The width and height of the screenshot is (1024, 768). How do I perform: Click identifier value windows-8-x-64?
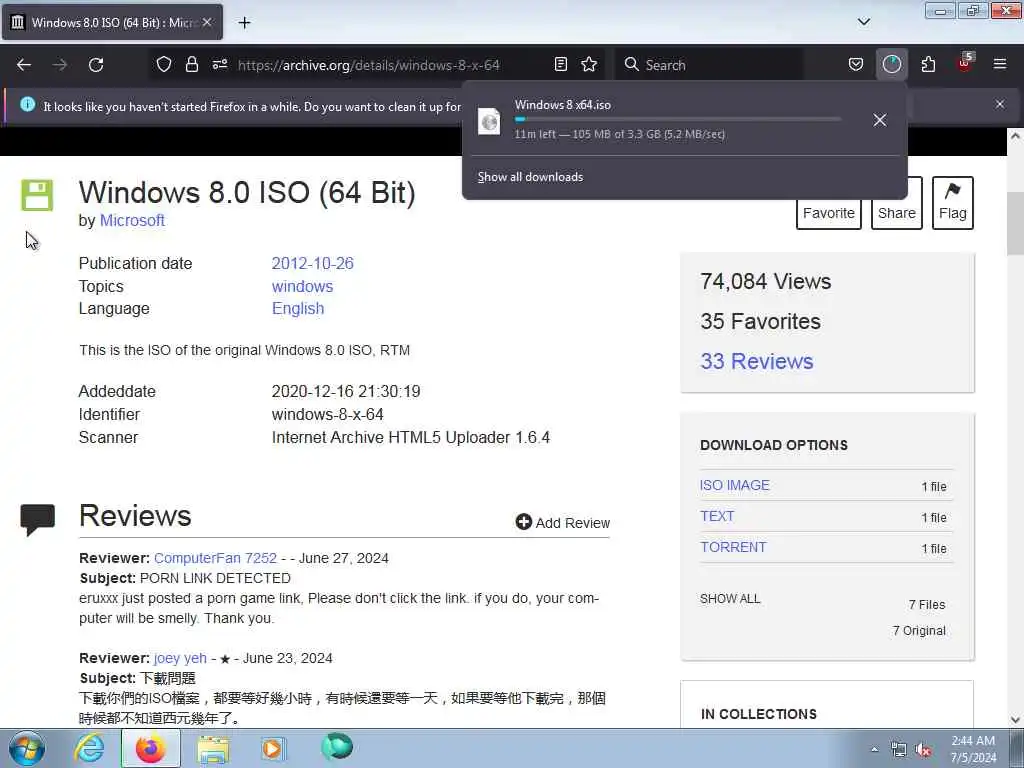327,415
